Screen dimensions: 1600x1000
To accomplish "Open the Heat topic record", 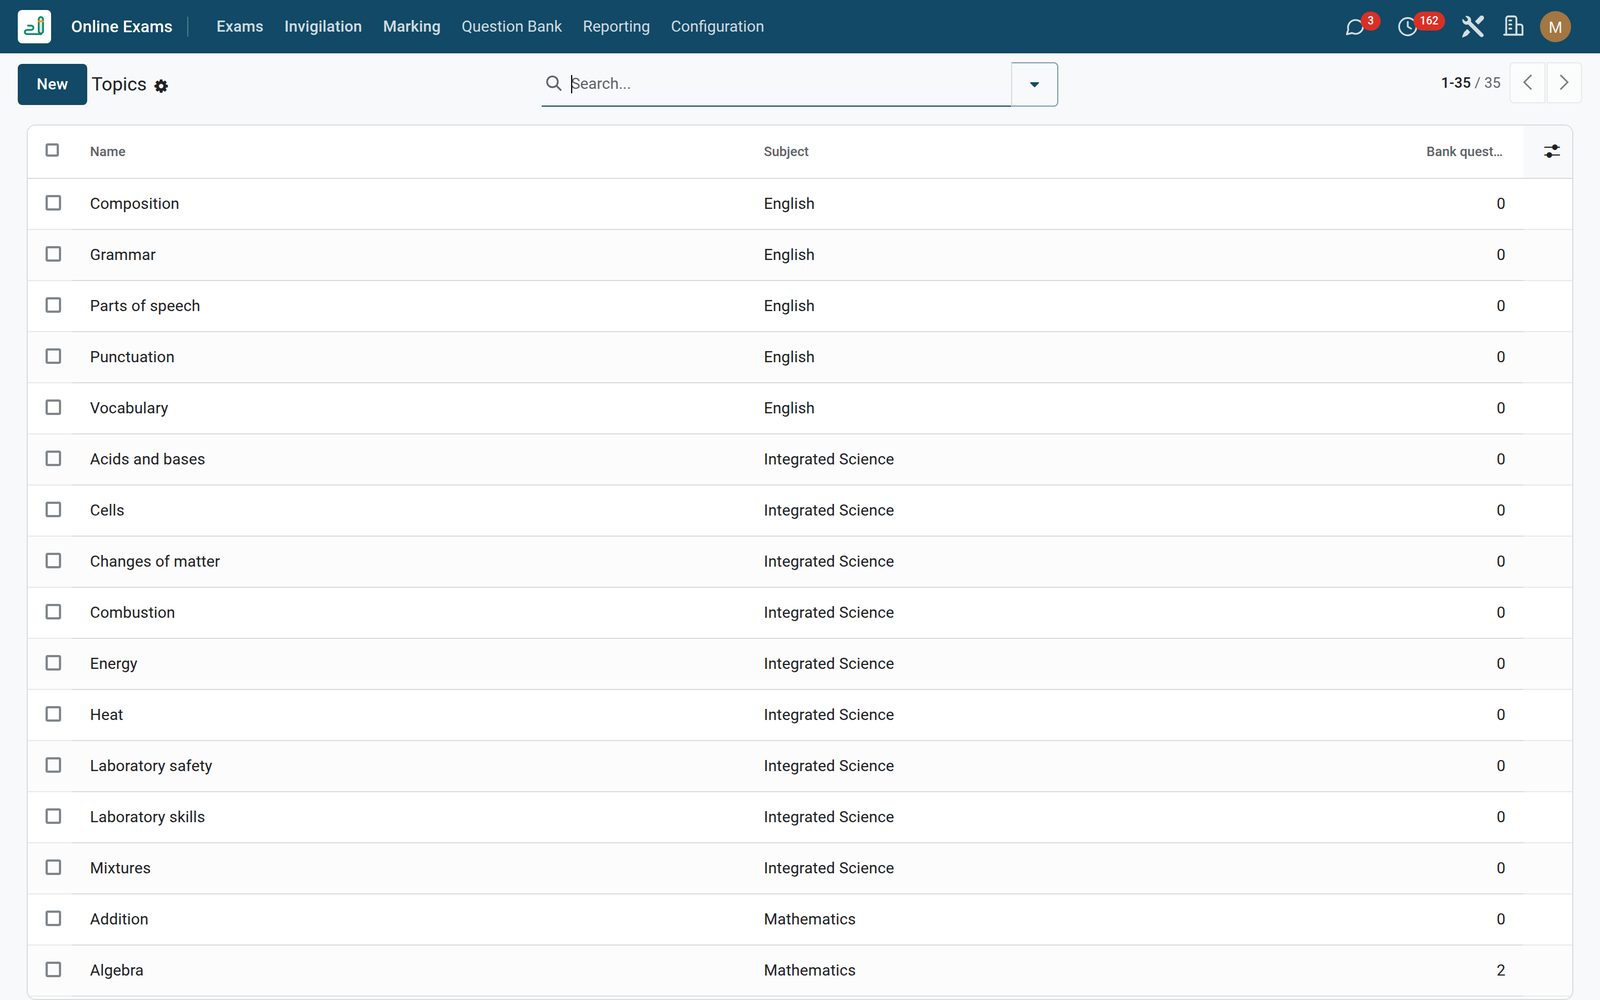I will coord(106,714).
